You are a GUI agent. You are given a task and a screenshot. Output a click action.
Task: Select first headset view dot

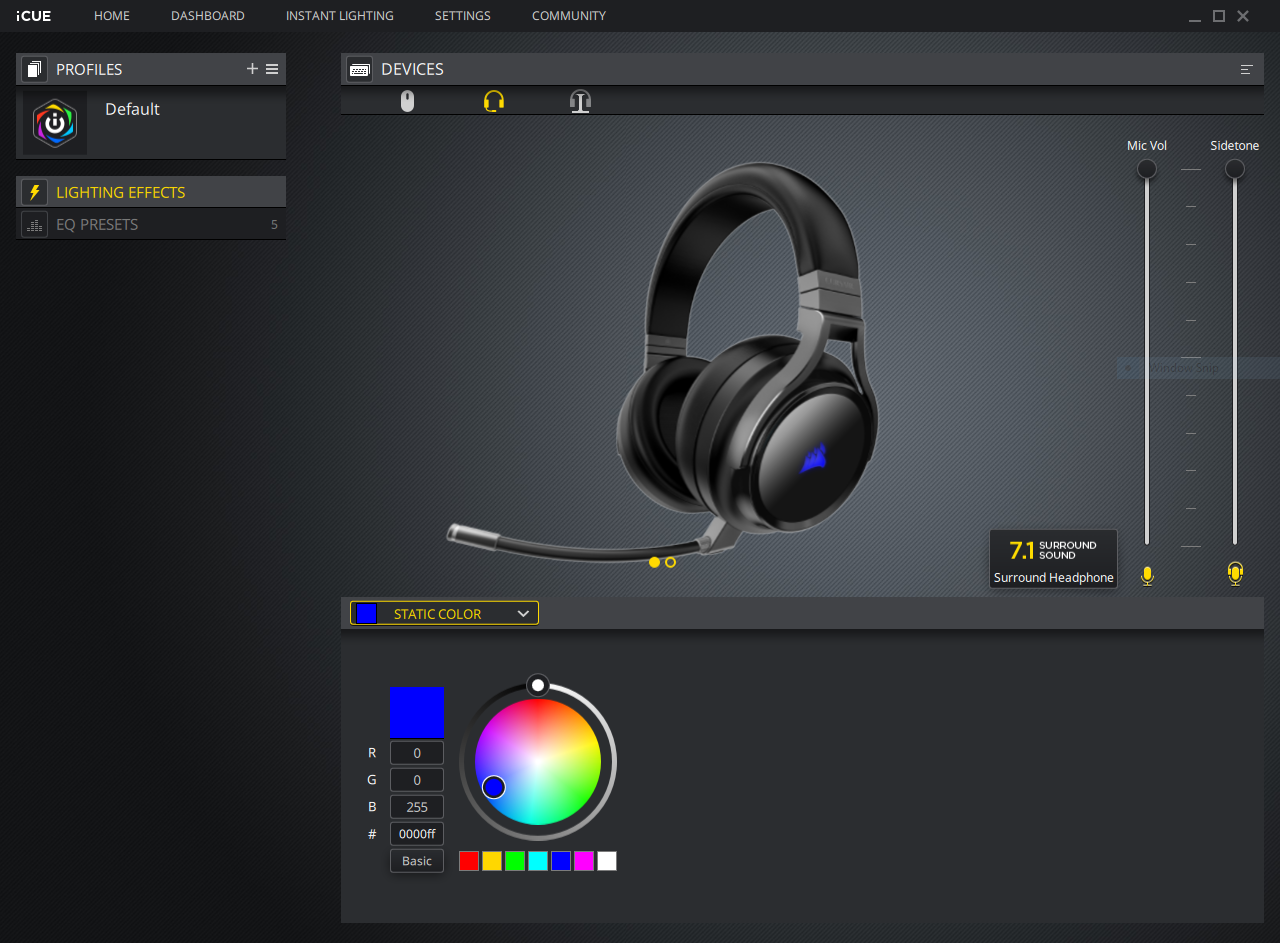tap(654, 562)
